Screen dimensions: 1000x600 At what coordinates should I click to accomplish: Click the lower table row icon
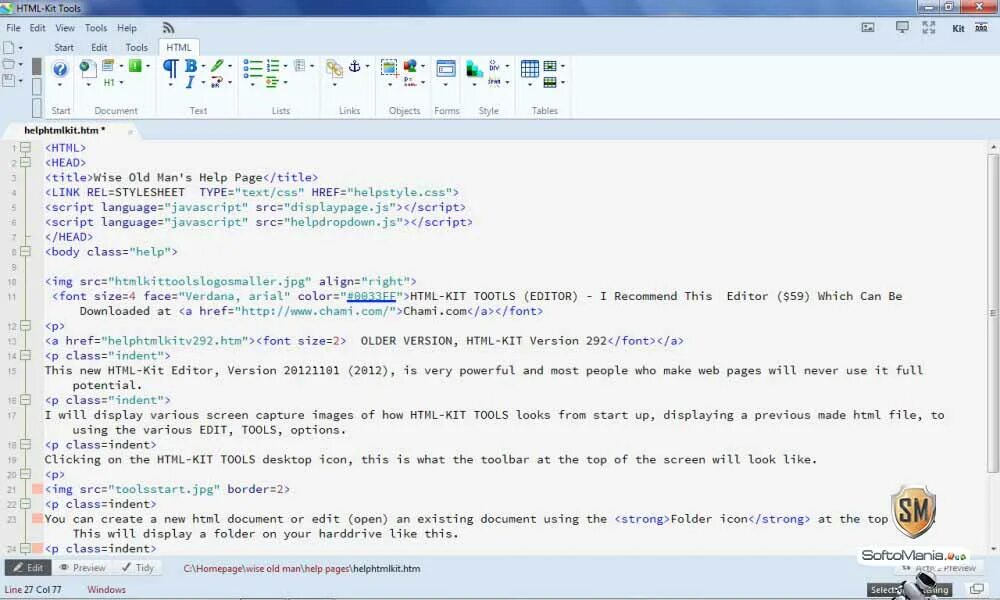(x=550, y=82)
